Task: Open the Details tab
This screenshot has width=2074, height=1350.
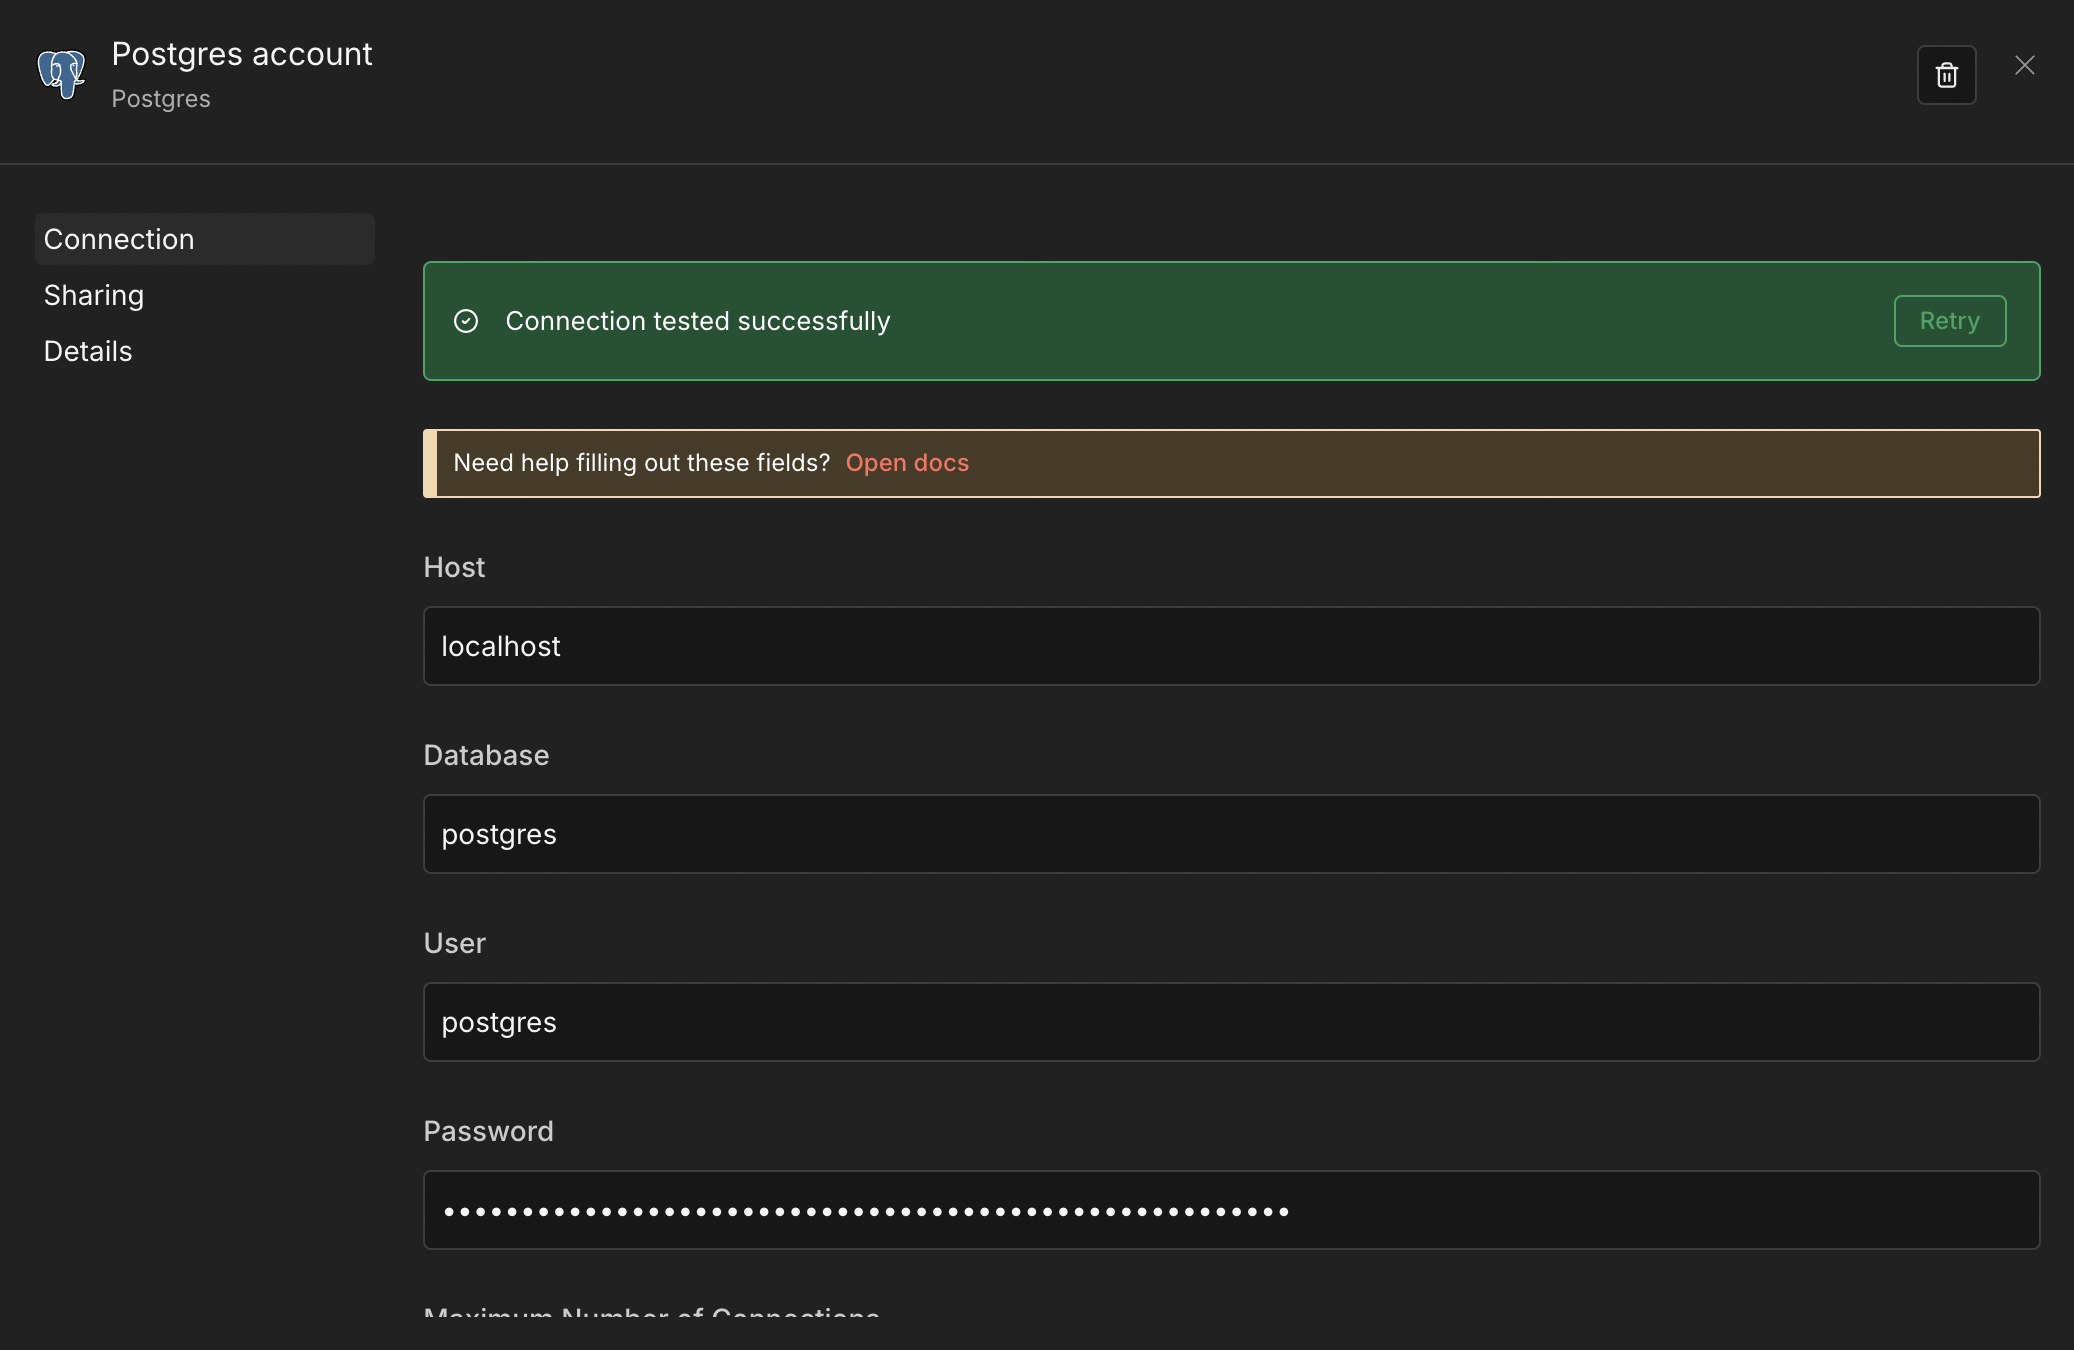Action: tap(88, 351)
